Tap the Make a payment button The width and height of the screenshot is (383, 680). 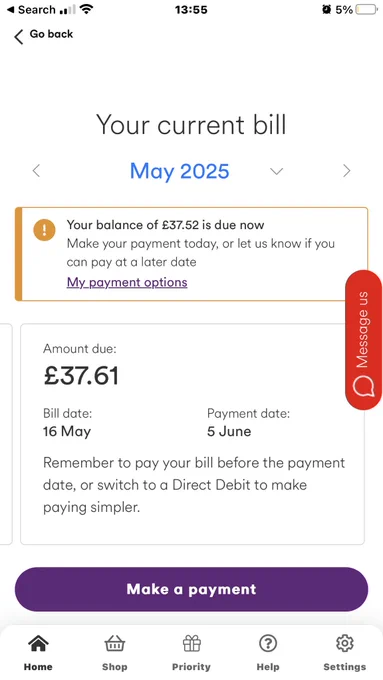pyautogui.click(x=191, y=589)
